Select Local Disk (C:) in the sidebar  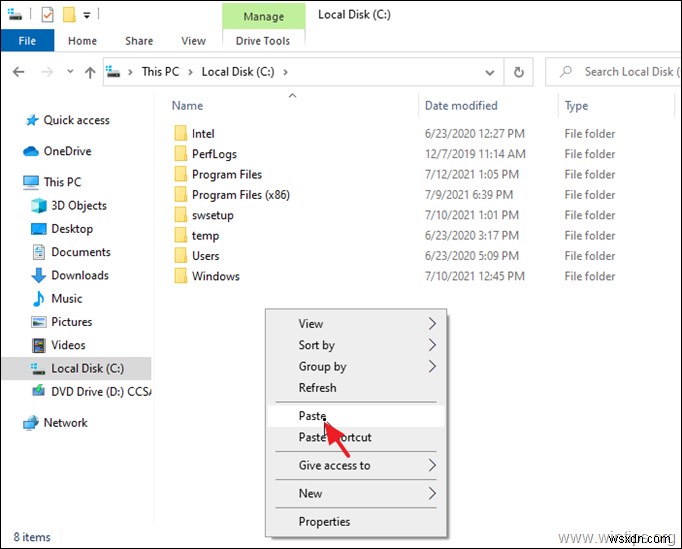click(77, 368)
